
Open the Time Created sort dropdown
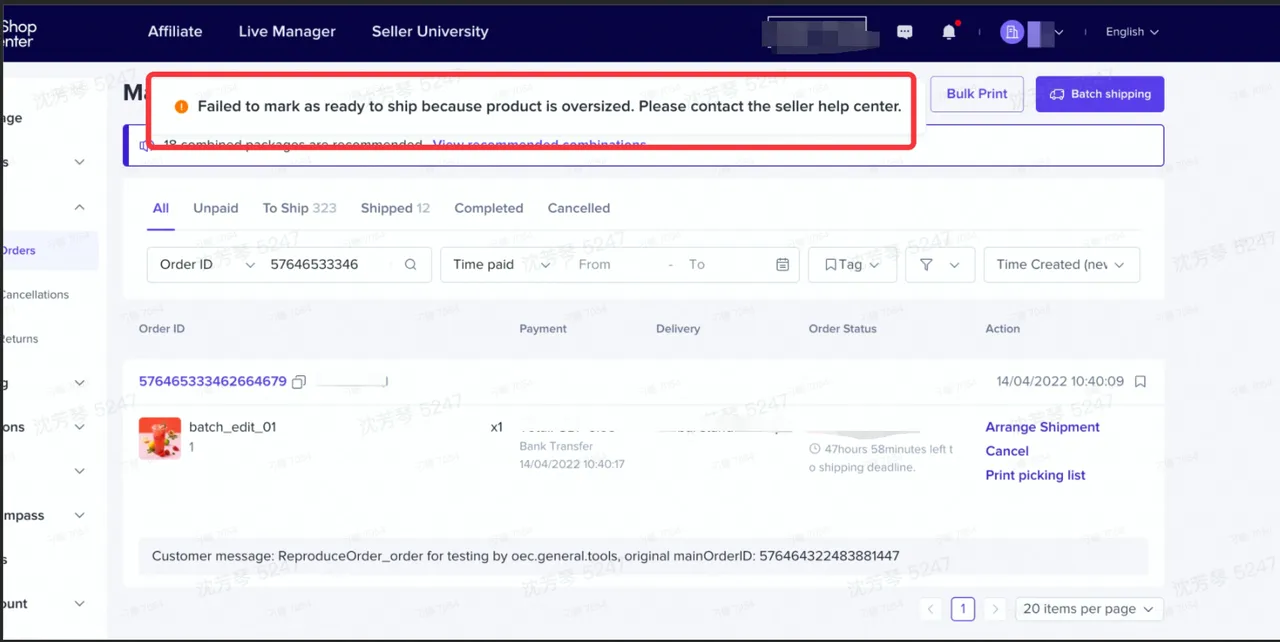1061,265
